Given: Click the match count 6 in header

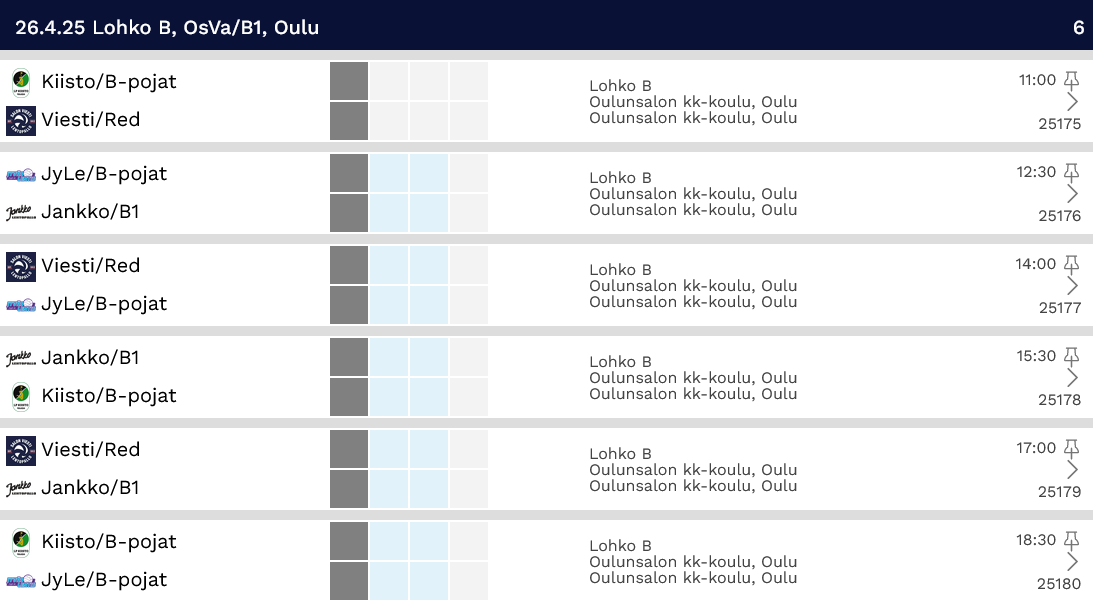Looking at the screenshot, I should click(x=1078, y=28).
